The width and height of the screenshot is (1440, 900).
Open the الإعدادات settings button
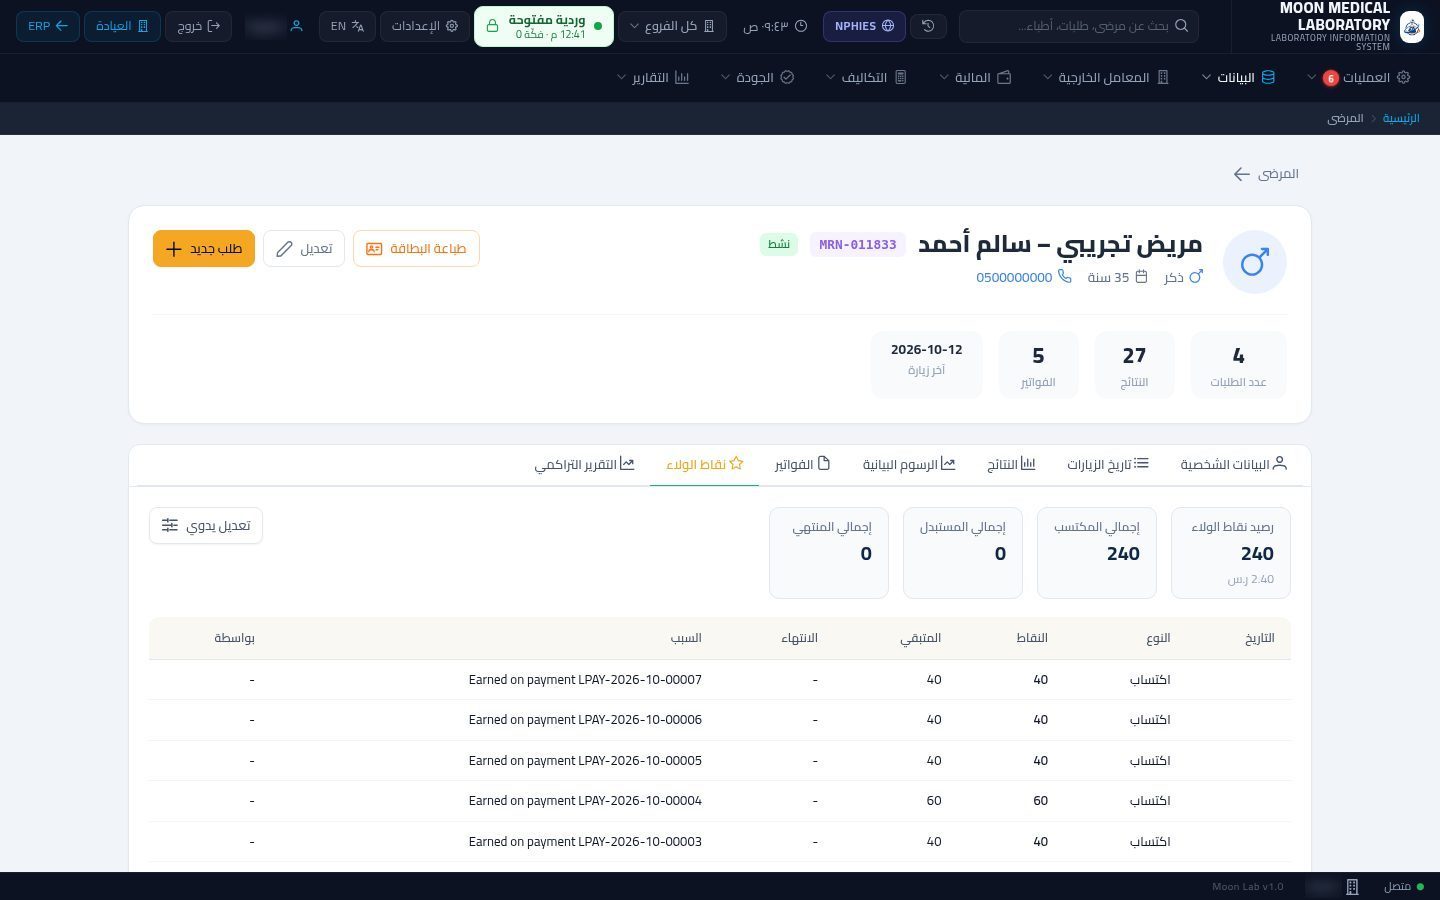click(425, 26)
